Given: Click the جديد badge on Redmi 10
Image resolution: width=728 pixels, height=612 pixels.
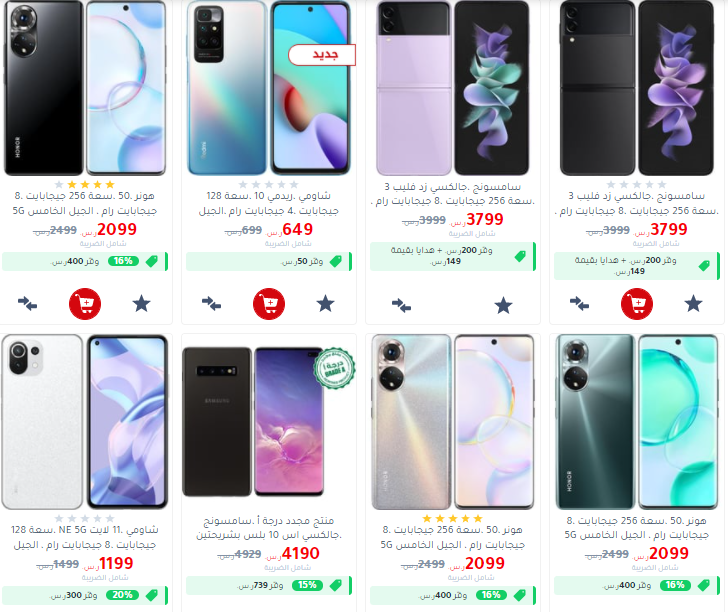Looking at the screenshot, I should click(x=322, y=55).
